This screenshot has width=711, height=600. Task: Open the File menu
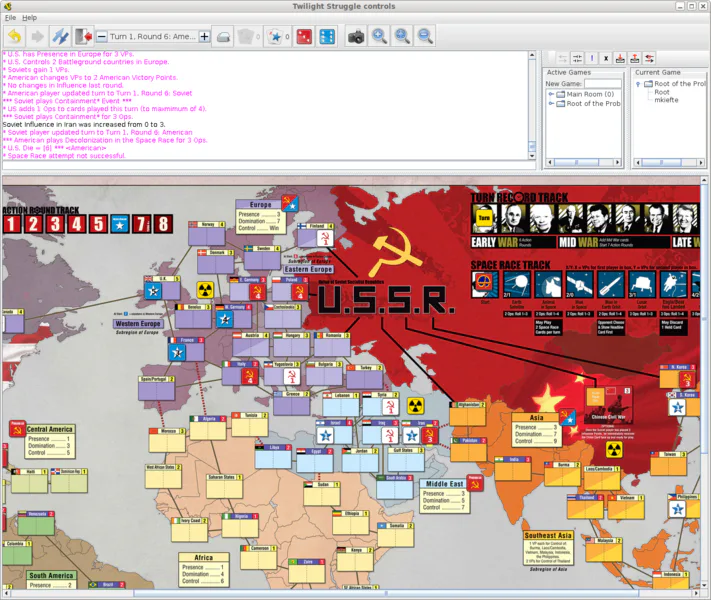coord(10,17)
